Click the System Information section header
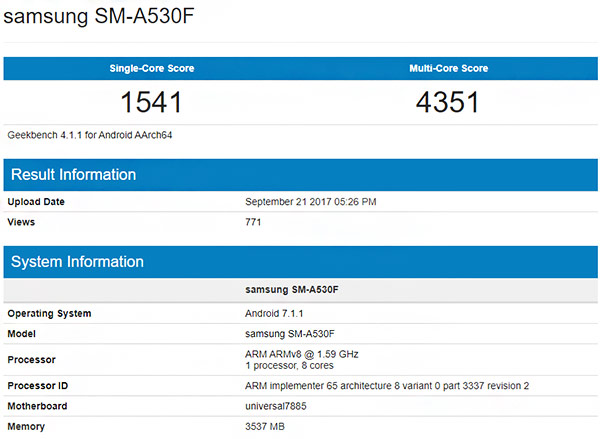 (x=300, y=262)
